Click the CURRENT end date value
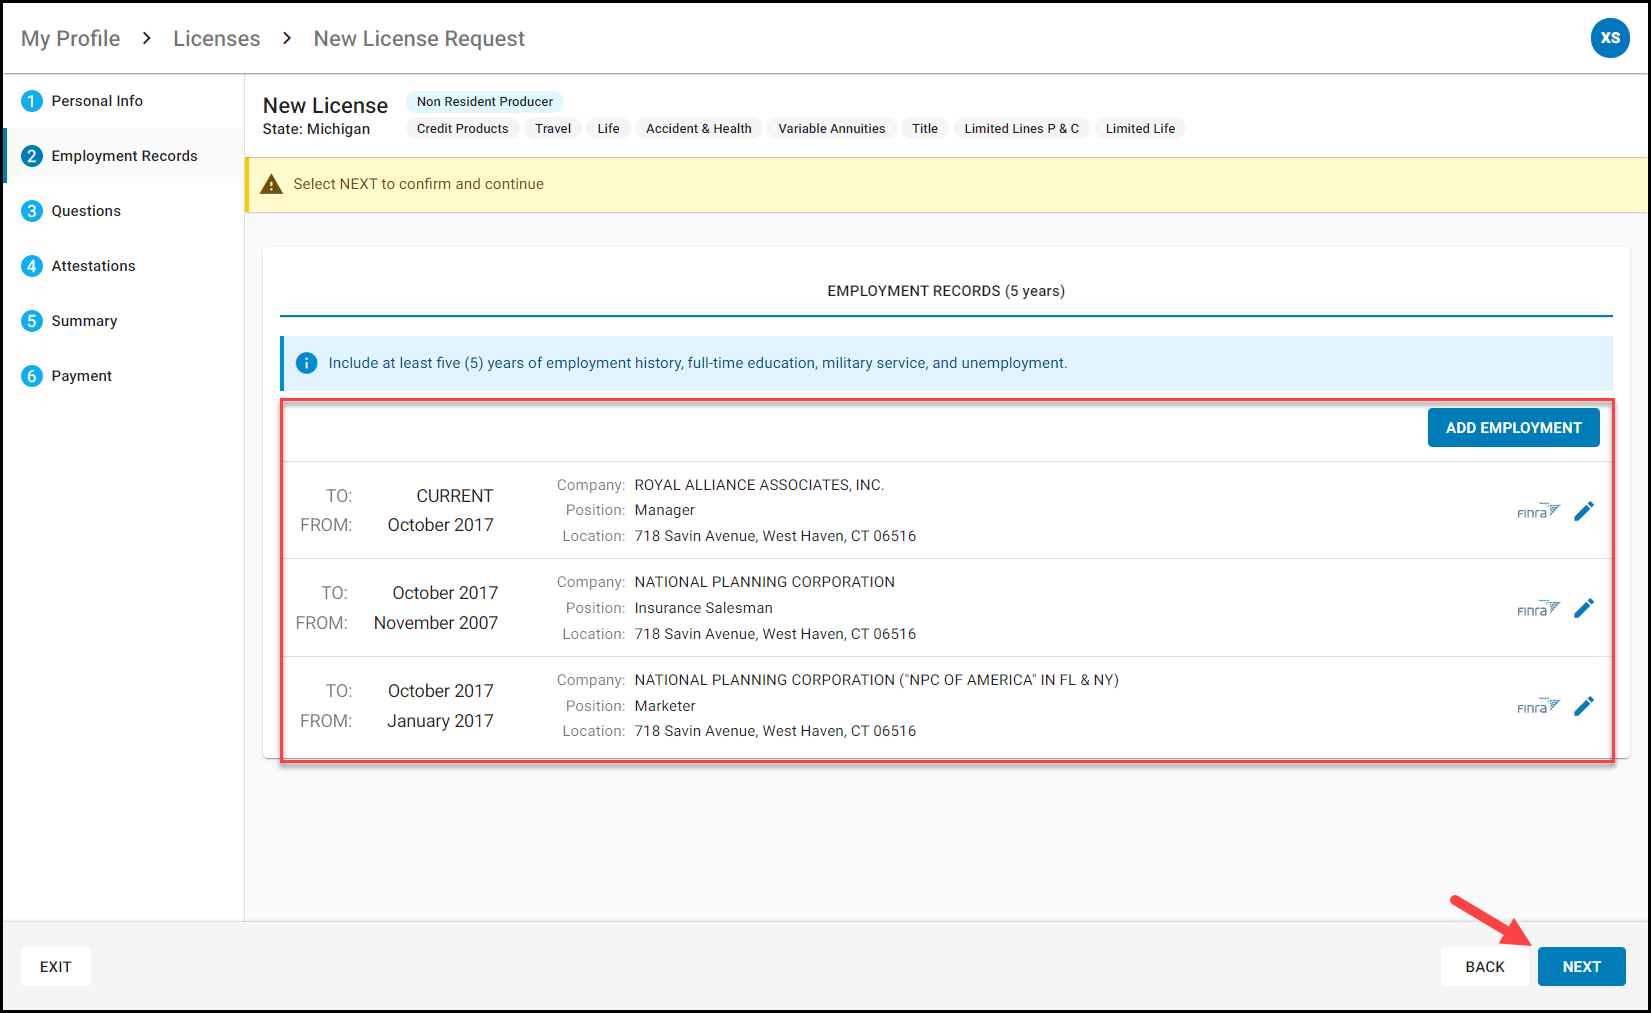The image size is (1651, 1013). (455, 496)
